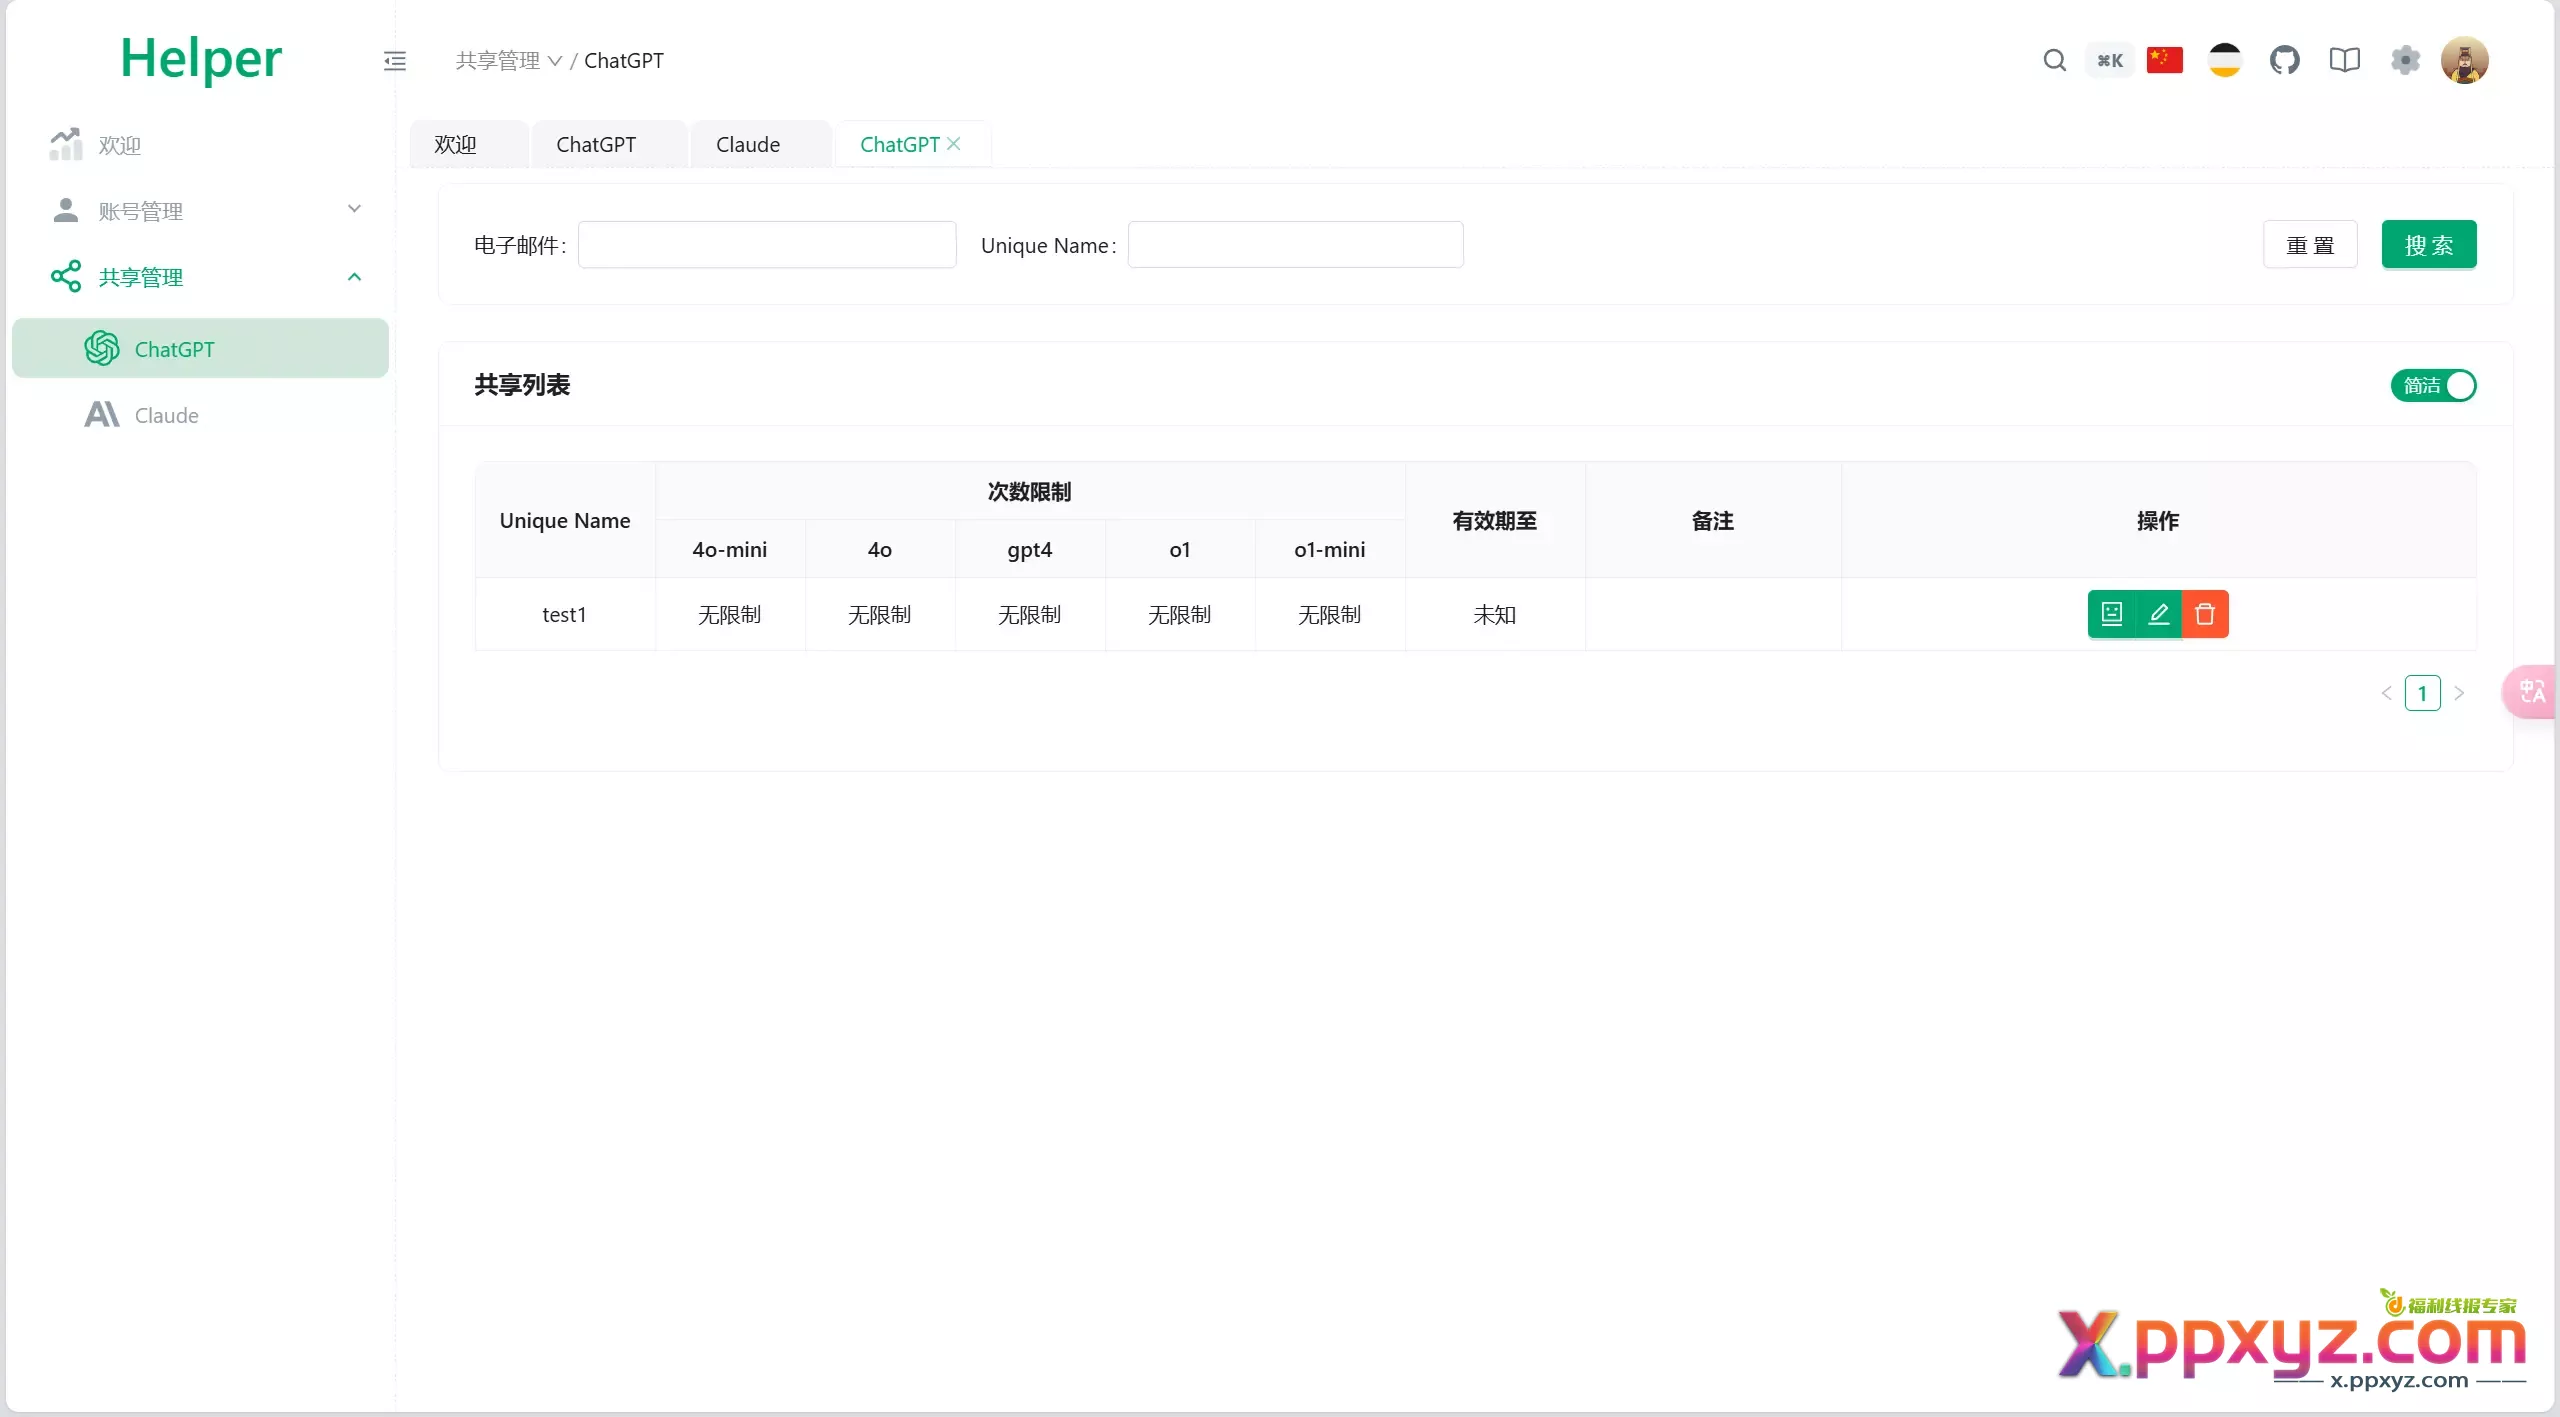The width and height of the screenshot is (2560, 1417).
Task: Focus the 电子邮件 input field
Action: 767,245
